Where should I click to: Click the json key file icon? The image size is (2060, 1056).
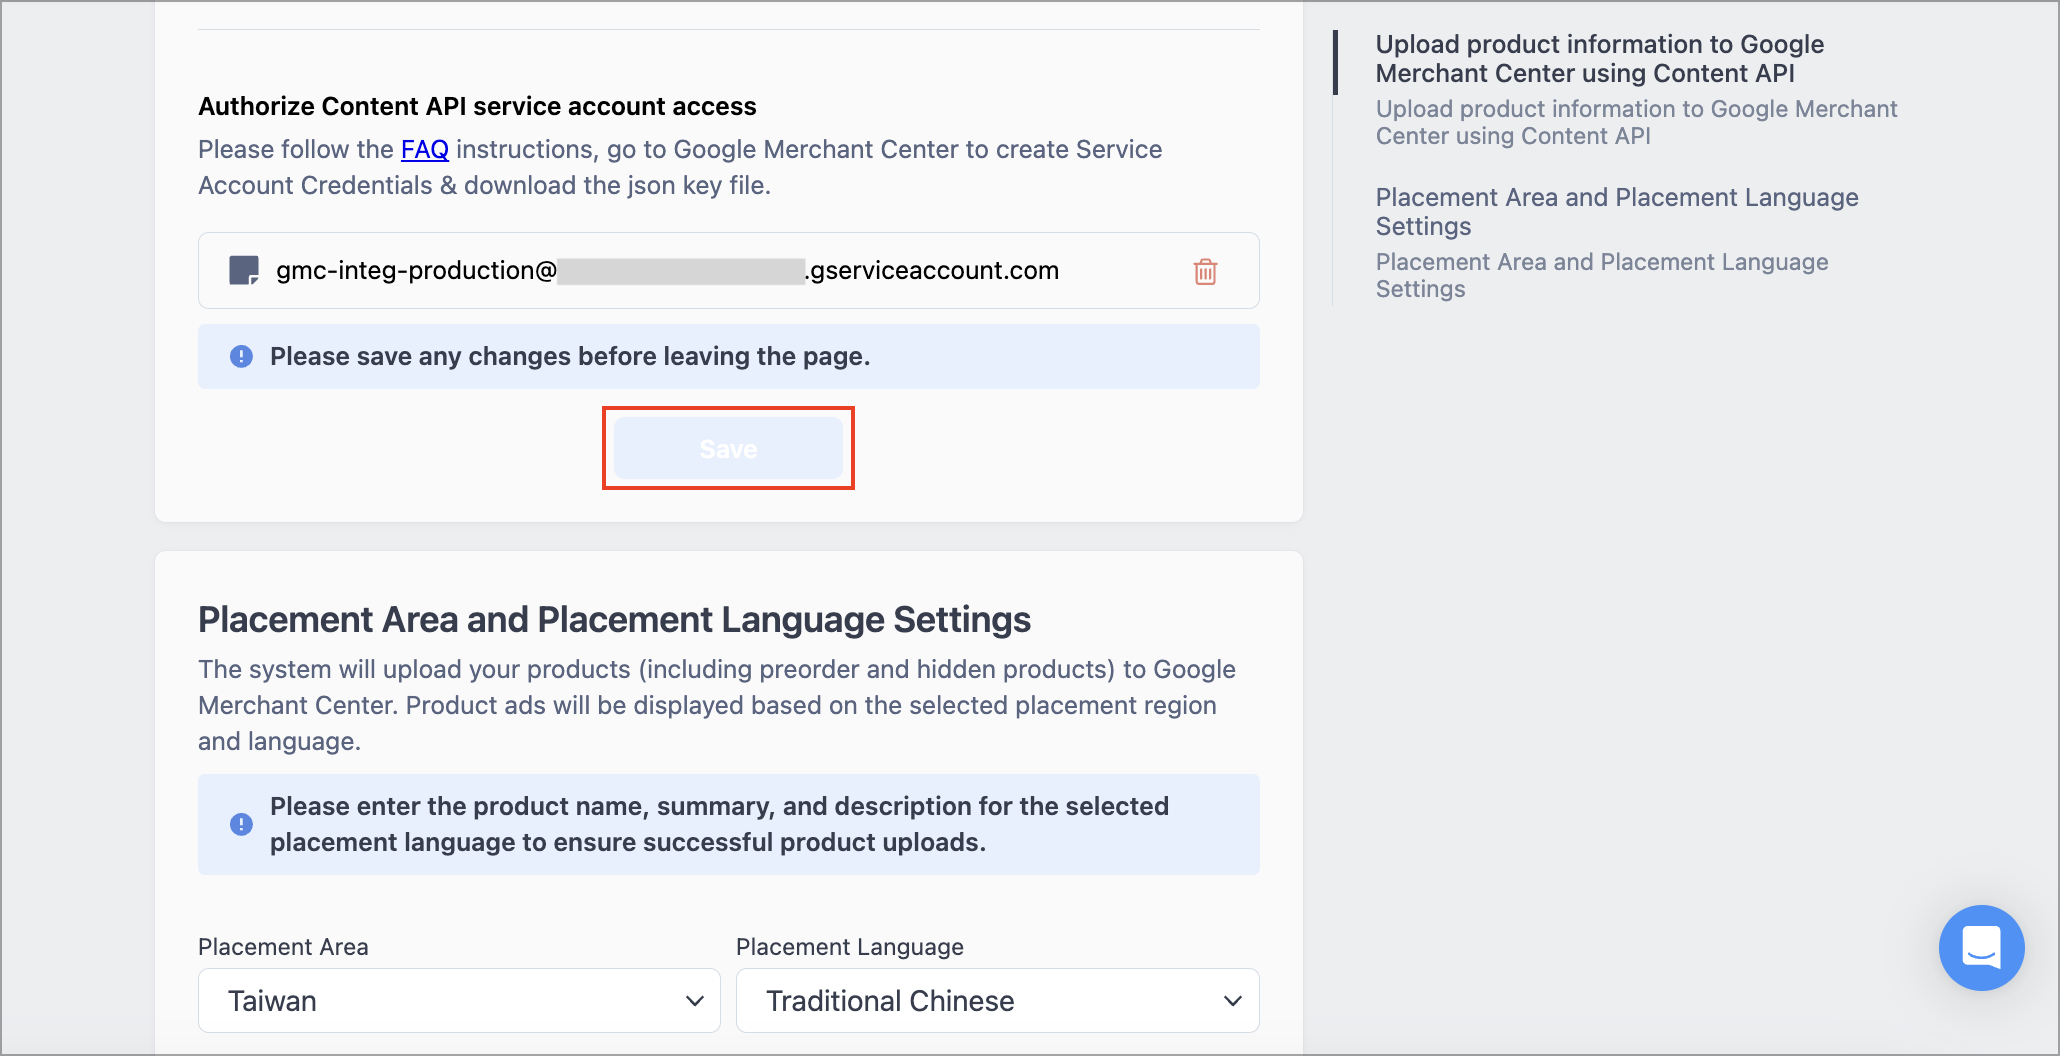point(244,271)
